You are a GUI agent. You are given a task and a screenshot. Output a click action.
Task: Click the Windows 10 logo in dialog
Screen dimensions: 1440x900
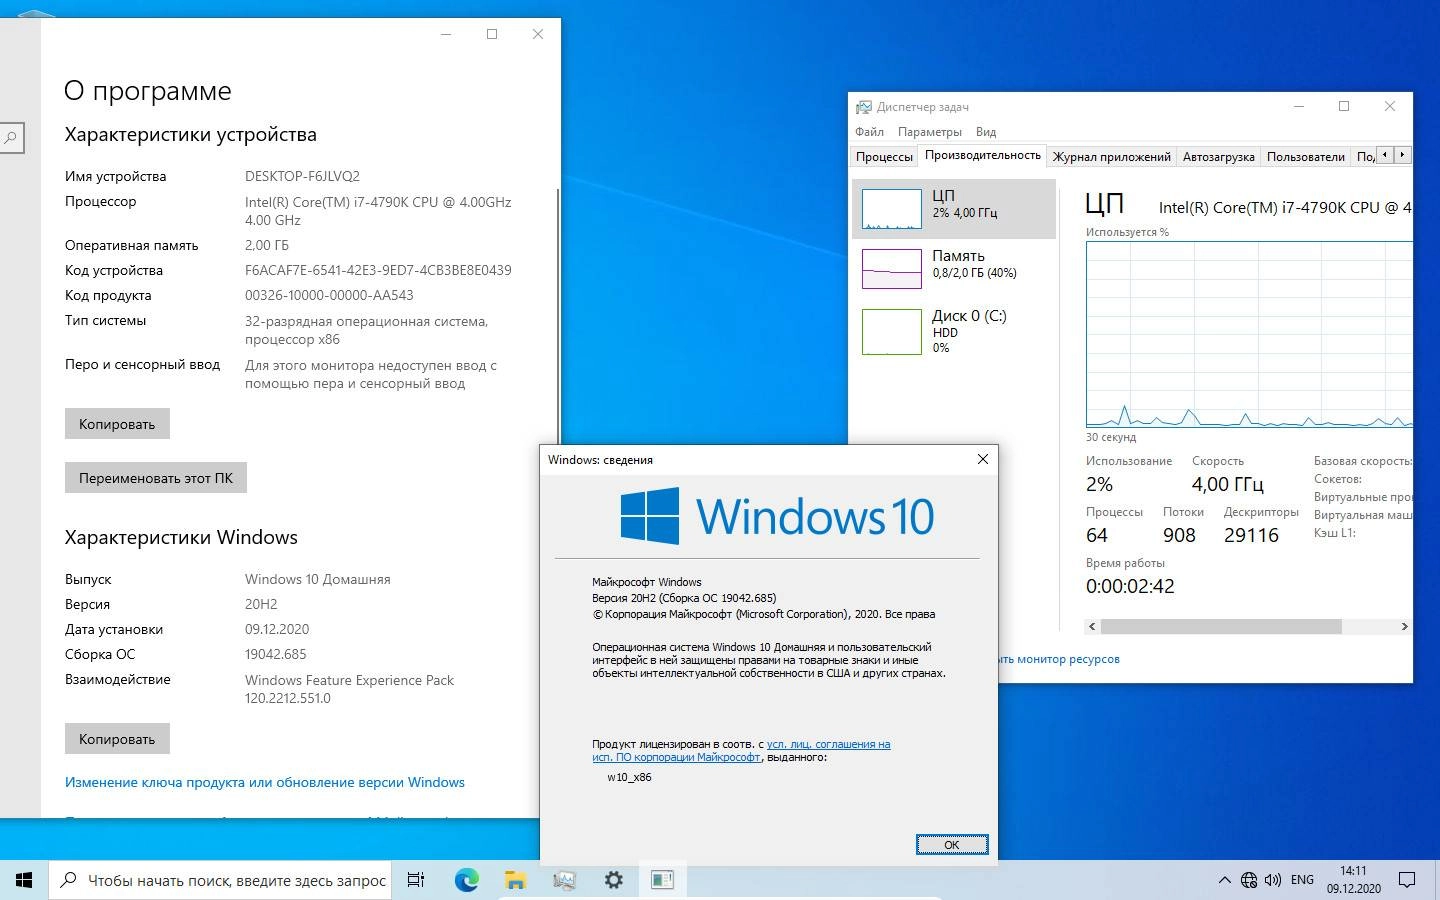(x=777, y=516)
